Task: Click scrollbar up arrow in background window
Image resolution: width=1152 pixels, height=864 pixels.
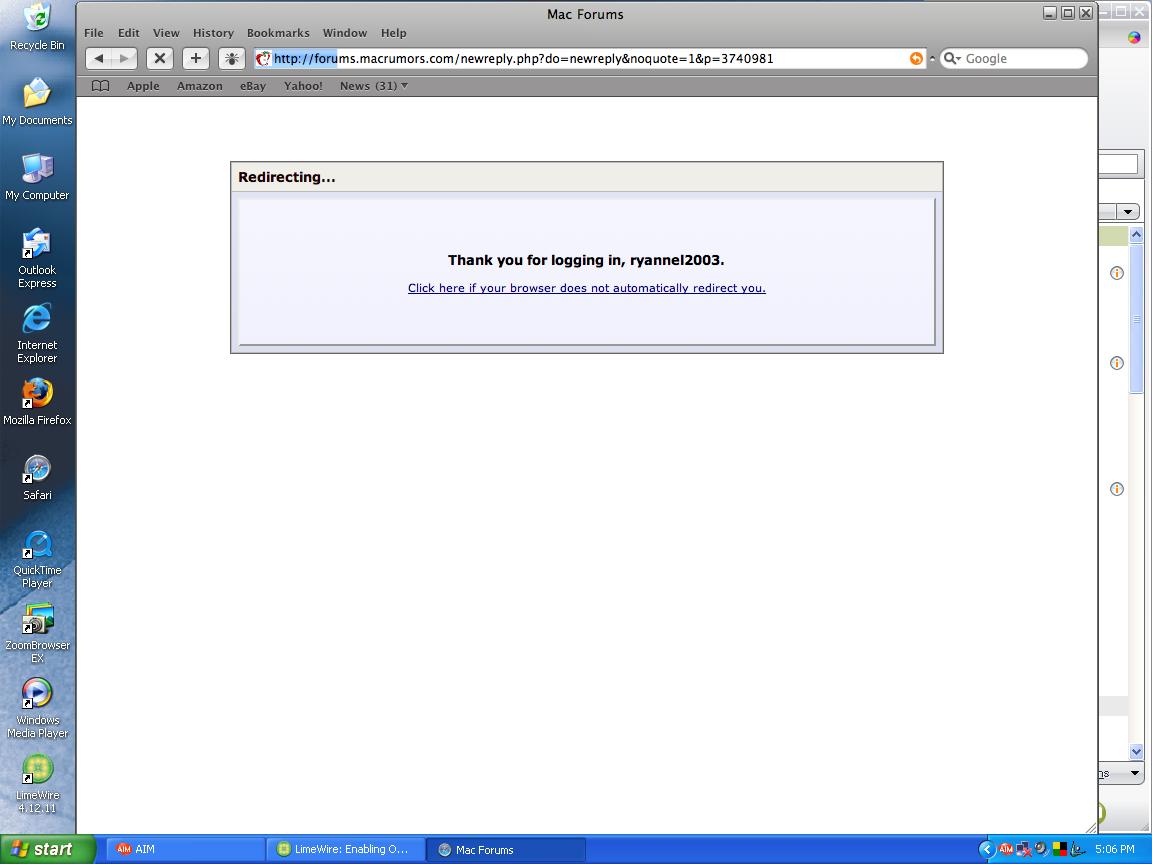Action: pos(1137,235)
